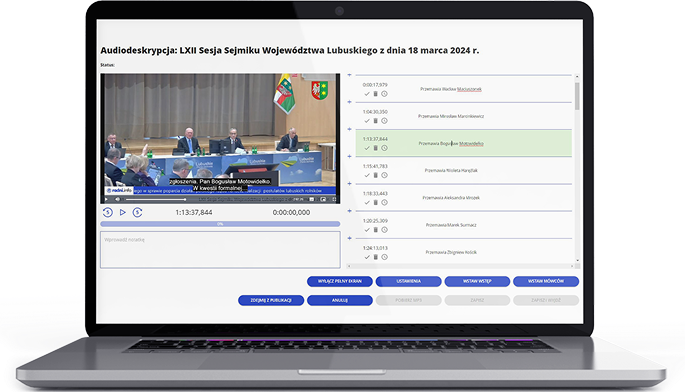Toggle captions in the video player bar
Viewport: 685px width, 392px height.
pos(311,199)
